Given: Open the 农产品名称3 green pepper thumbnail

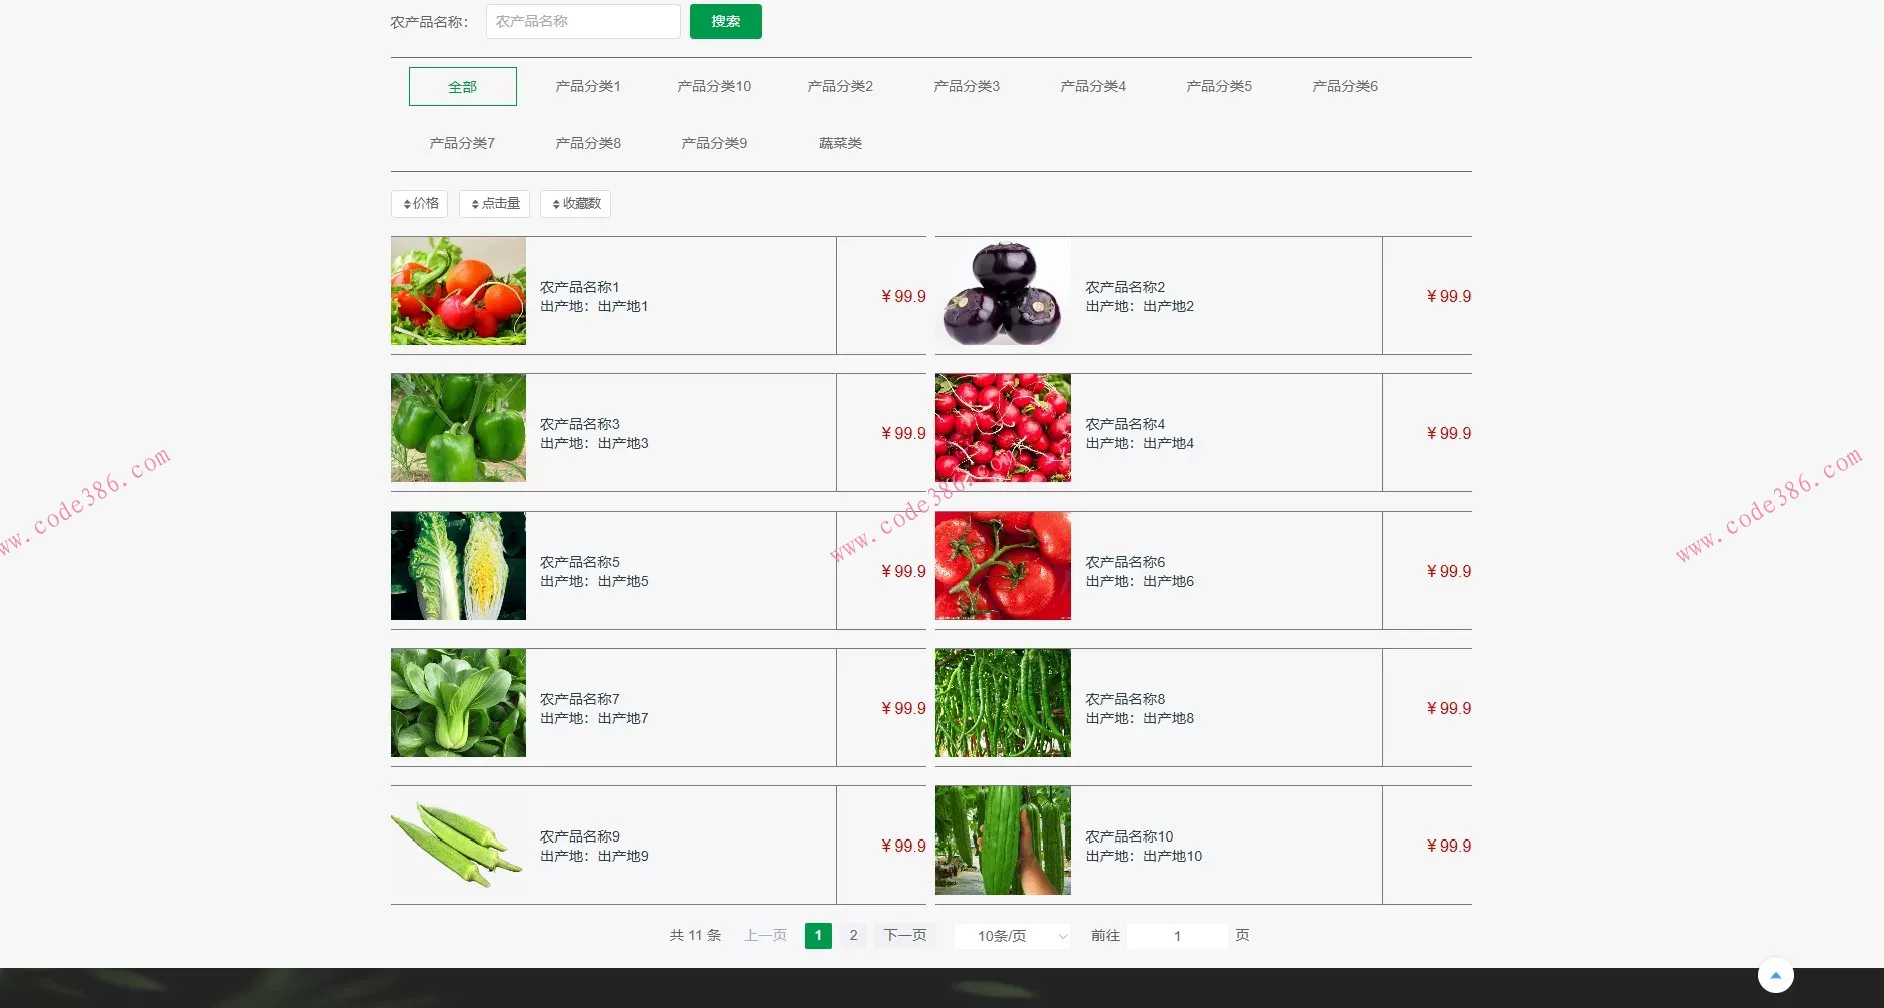Looking at the screenshot, I should pos(458,428).
